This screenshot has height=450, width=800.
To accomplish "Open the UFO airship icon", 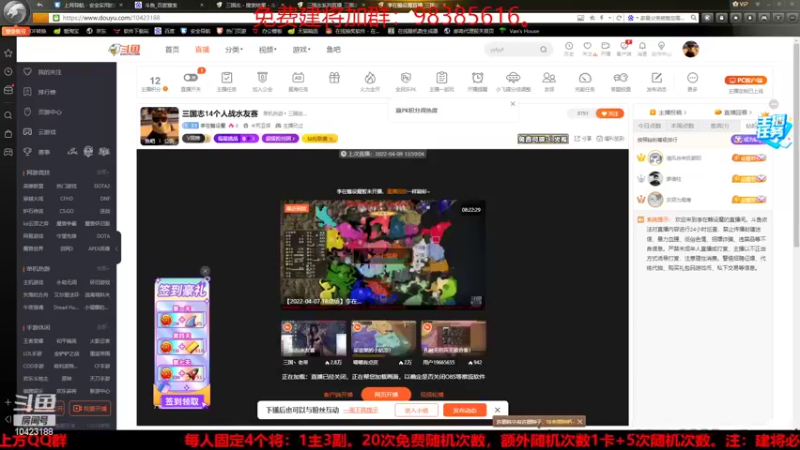I will tap(513, 78).
